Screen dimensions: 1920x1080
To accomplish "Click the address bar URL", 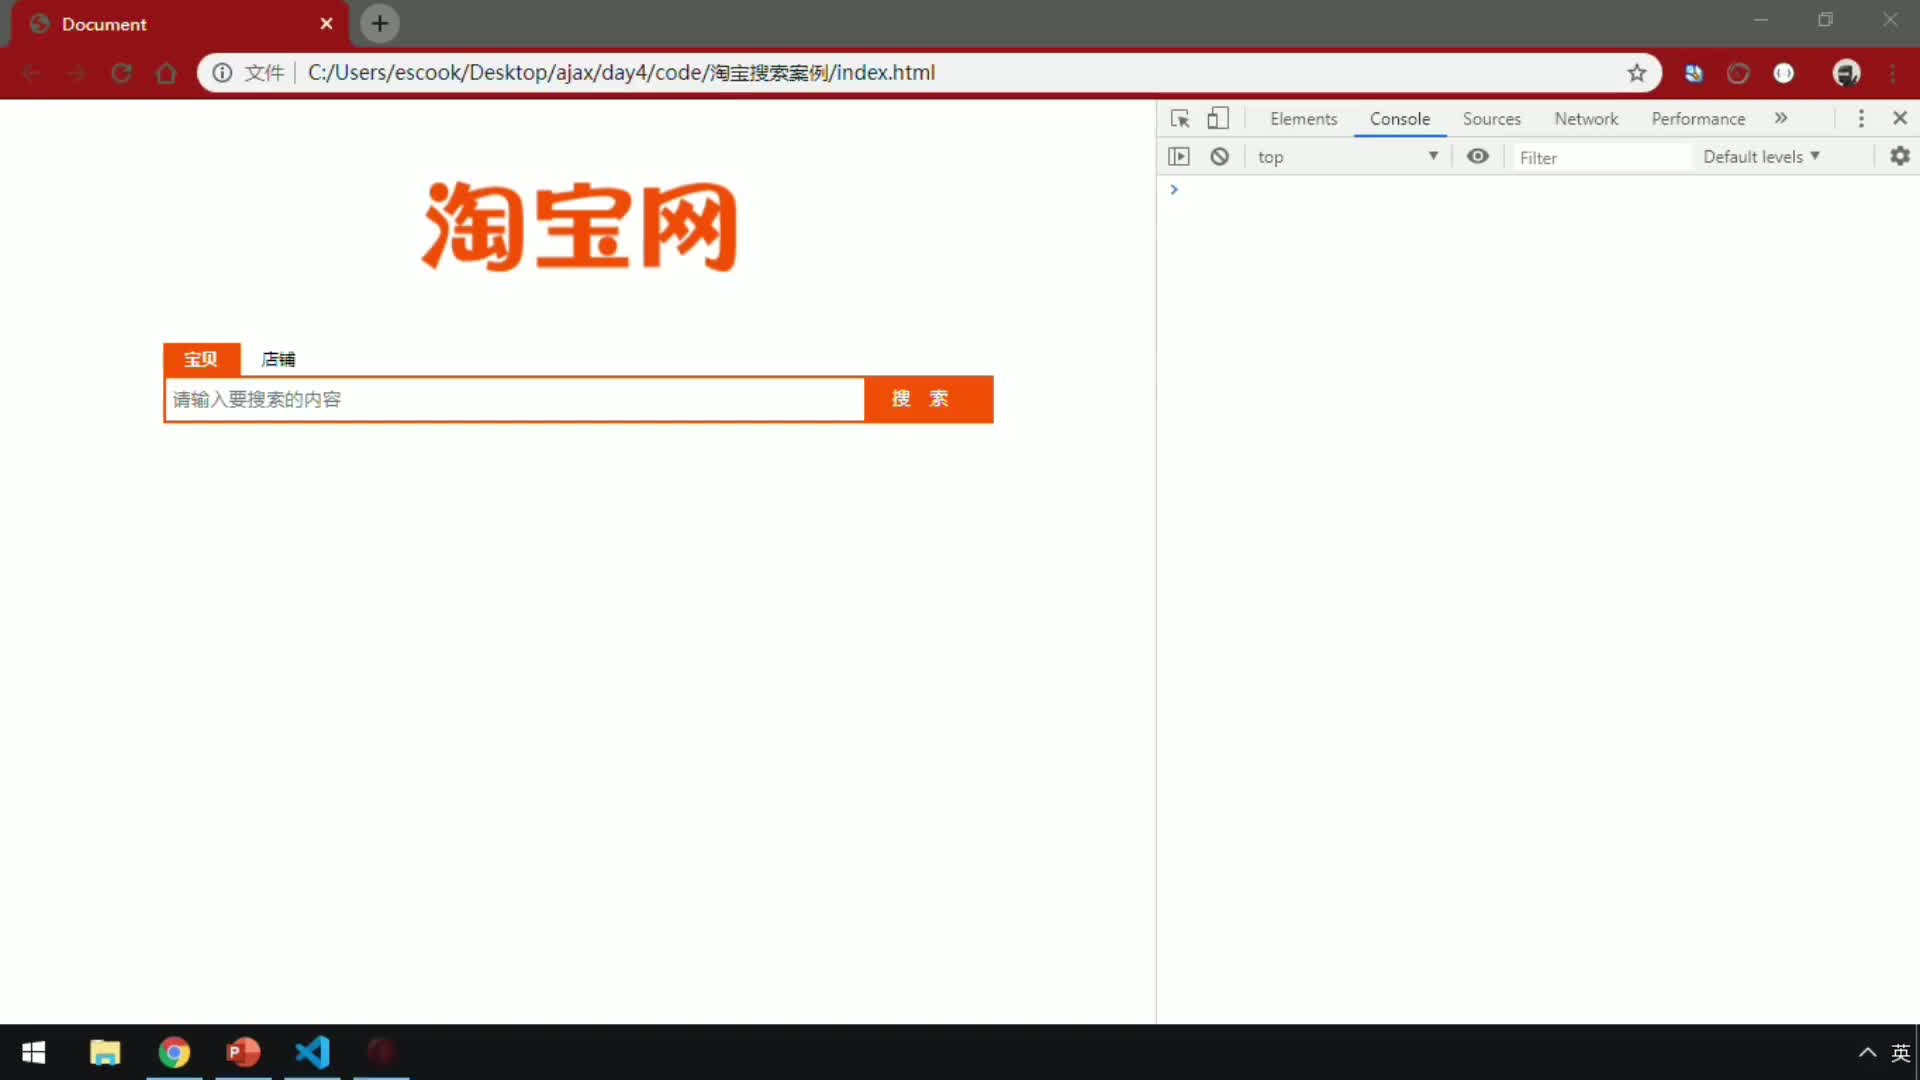I will coord(621,73).
